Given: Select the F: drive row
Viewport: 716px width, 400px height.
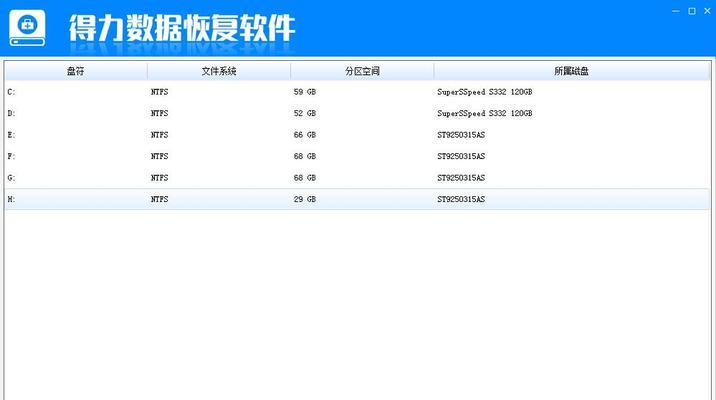Looking at the screenshot, I should [x=358, y=156].
